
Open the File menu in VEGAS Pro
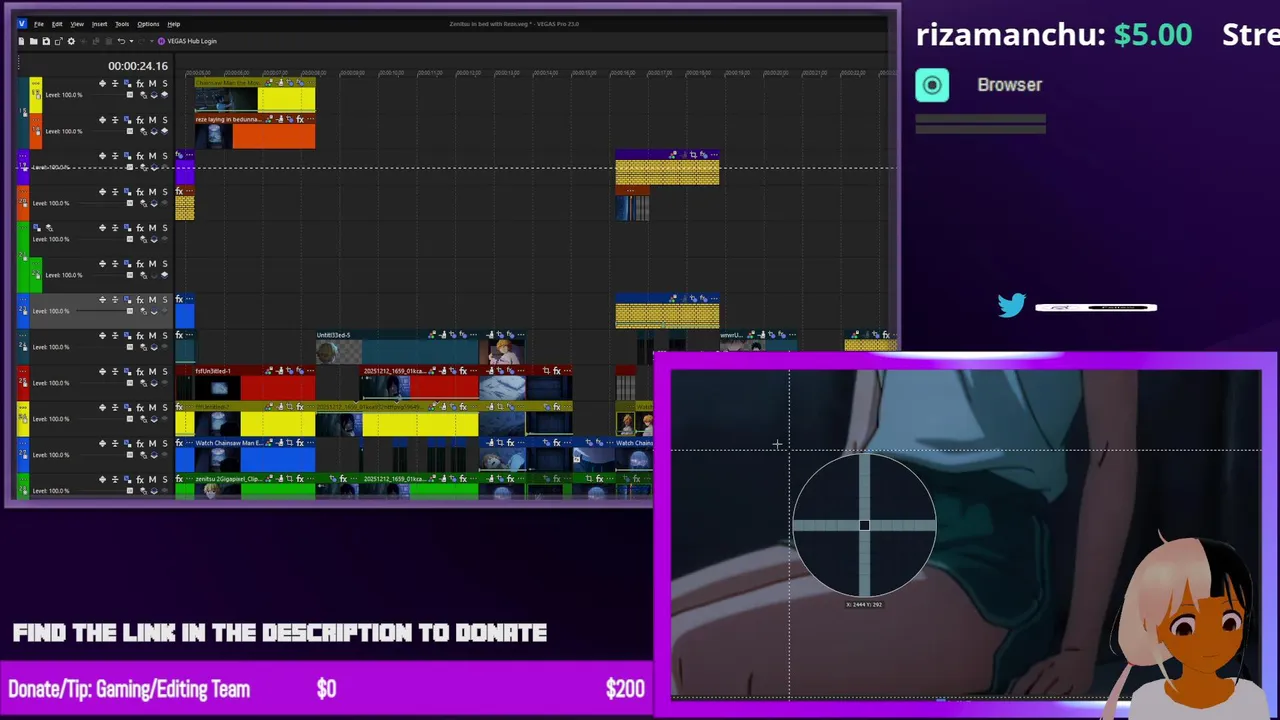pyautogui.click(x=38, y=24)
